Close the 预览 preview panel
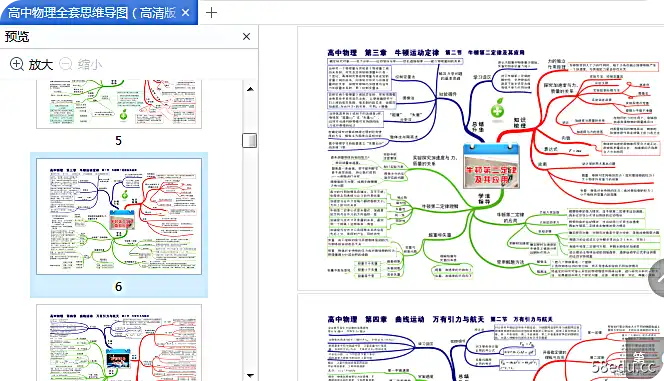 [x=246, y=37]
